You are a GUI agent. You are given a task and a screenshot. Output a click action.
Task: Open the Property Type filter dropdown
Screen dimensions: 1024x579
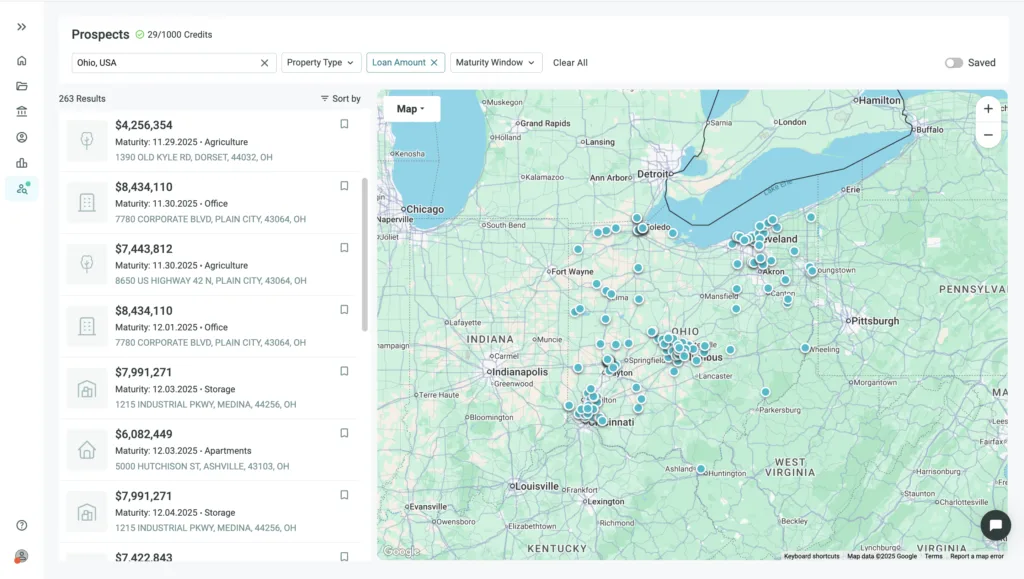(x=320, y=62)
